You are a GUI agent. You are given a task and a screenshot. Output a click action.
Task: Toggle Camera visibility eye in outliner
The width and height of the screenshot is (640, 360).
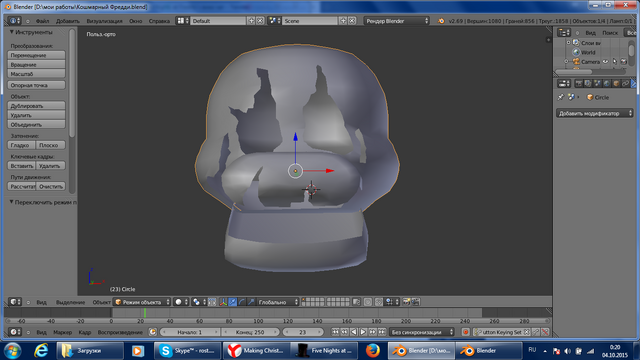pyautogui.click(x=605, y=62)
